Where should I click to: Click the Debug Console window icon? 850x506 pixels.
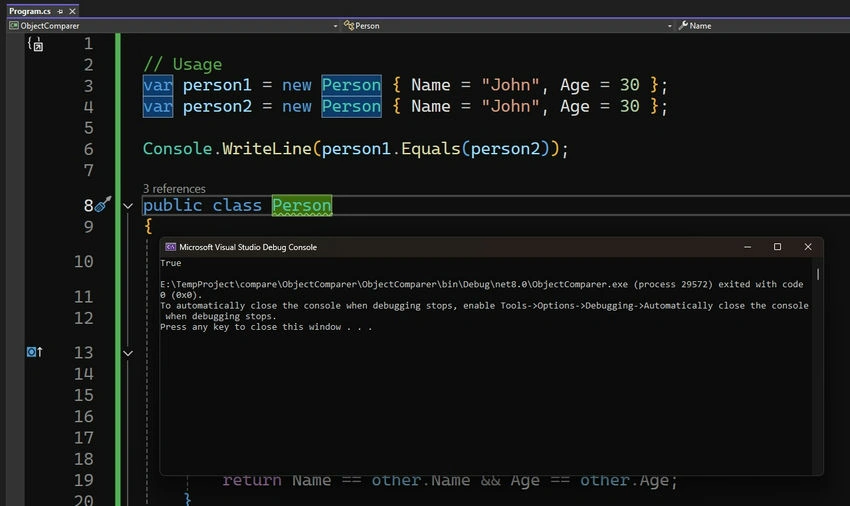point(170,247)
